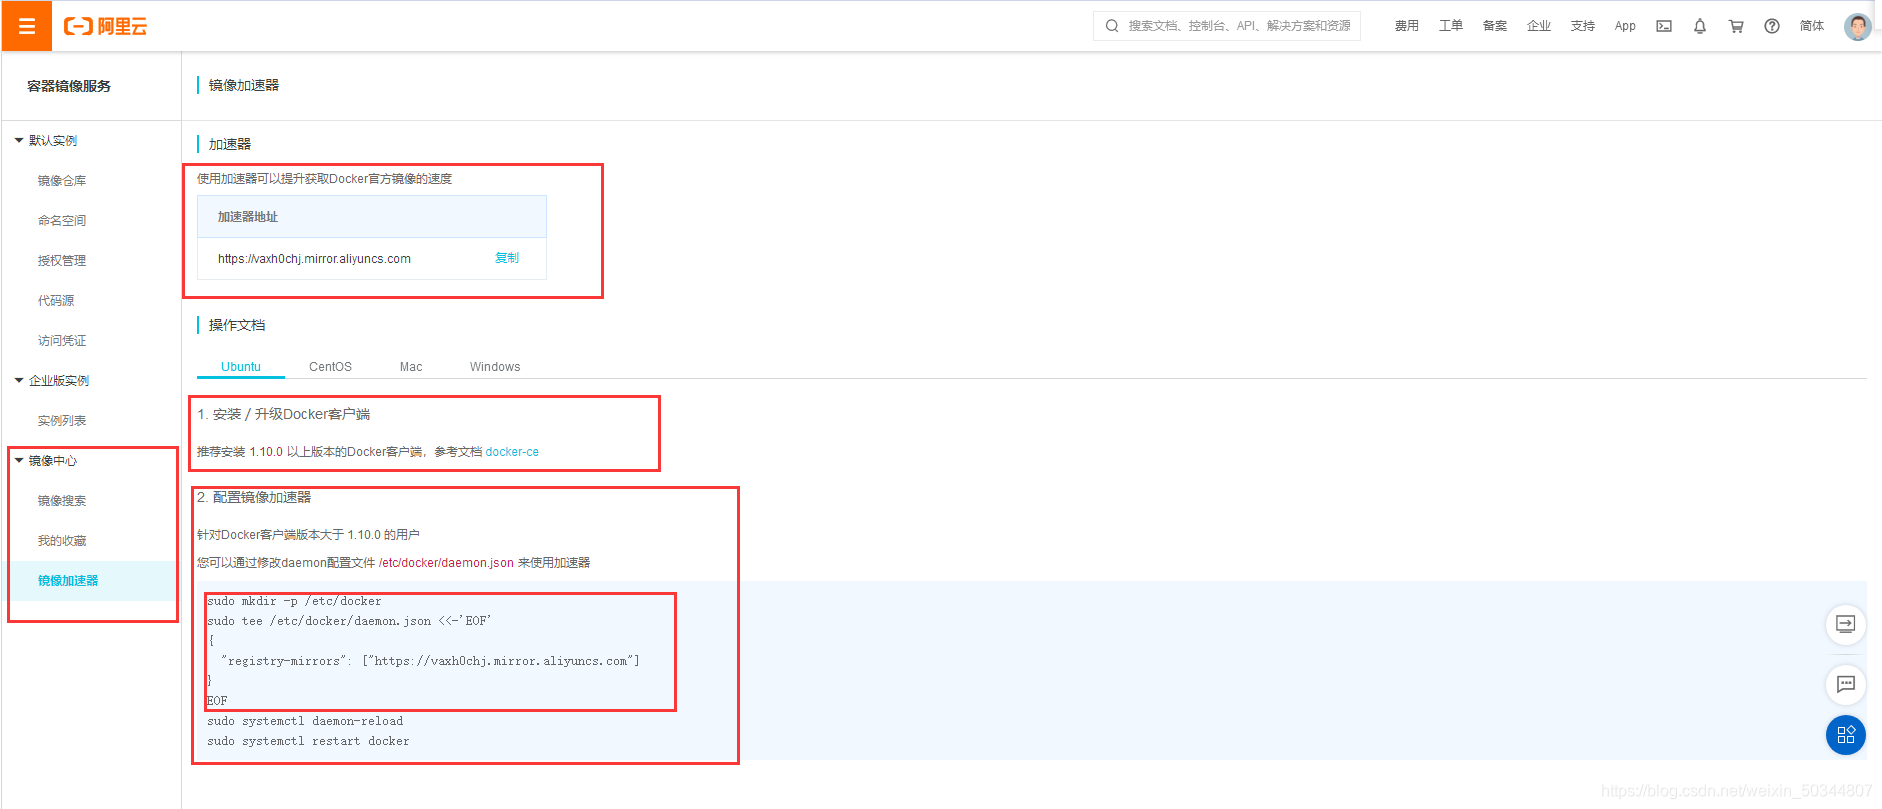Open the 工单 menu
This screenshot has height=809, width=1882.
pyautogui.click(x=1451, y=26)
